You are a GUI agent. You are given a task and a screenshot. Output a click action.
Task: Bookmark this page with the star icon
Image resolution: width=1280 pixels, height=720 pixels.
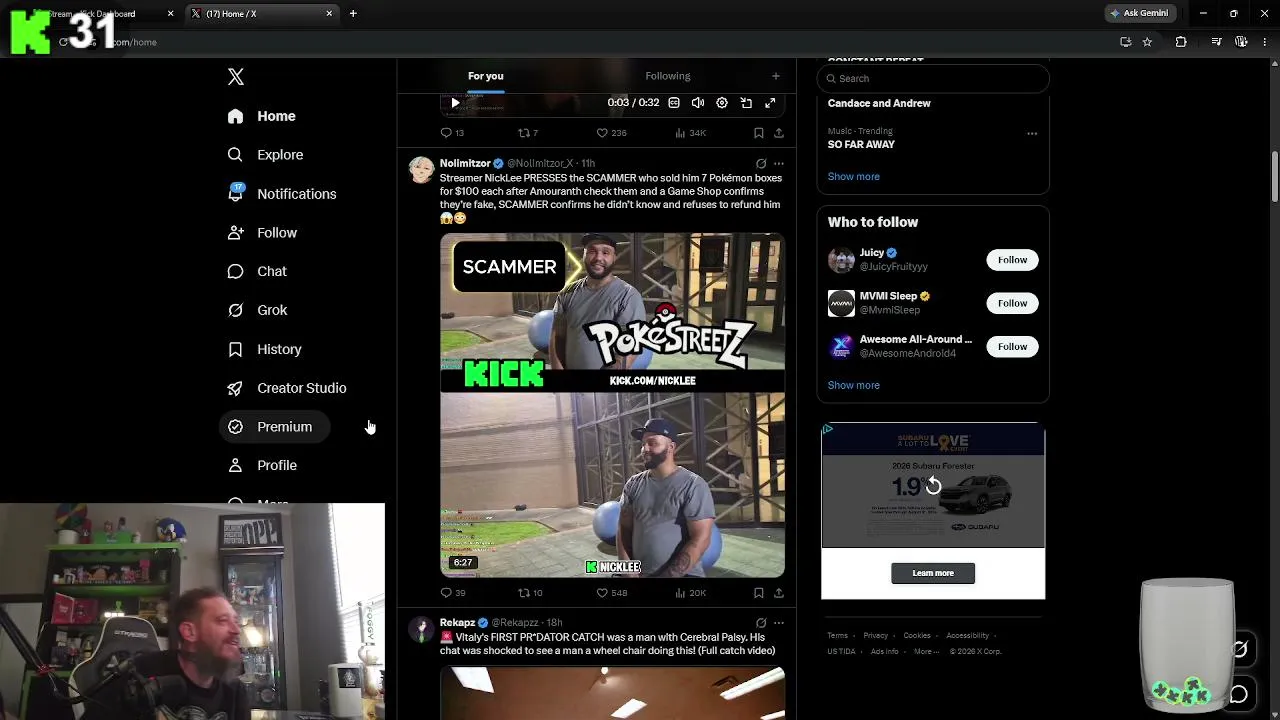click(1147, 42)
